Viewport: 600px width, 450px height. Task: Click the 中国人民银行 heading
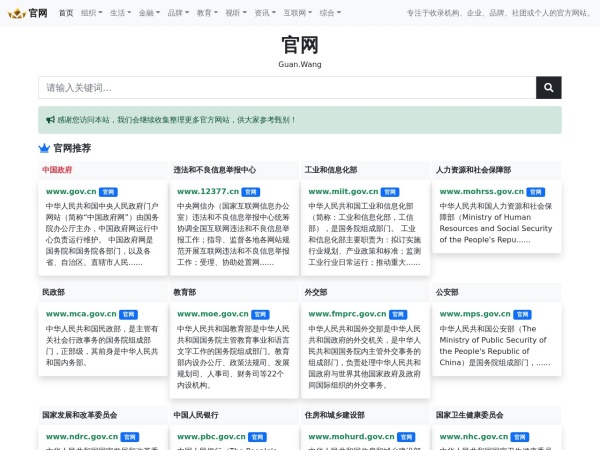click(196, 415)
